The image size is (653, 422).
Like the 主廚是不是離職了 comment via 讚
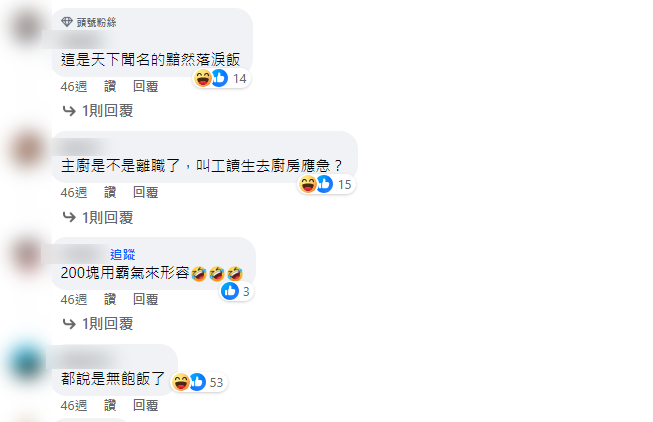110,192
